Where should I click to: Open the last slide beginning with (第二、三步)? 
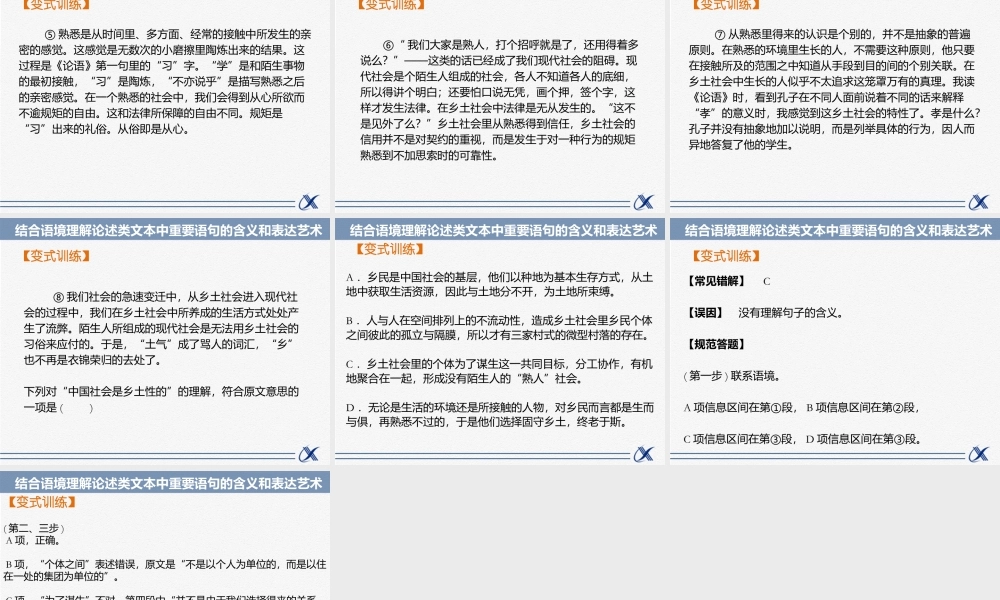tap(165, 536)
